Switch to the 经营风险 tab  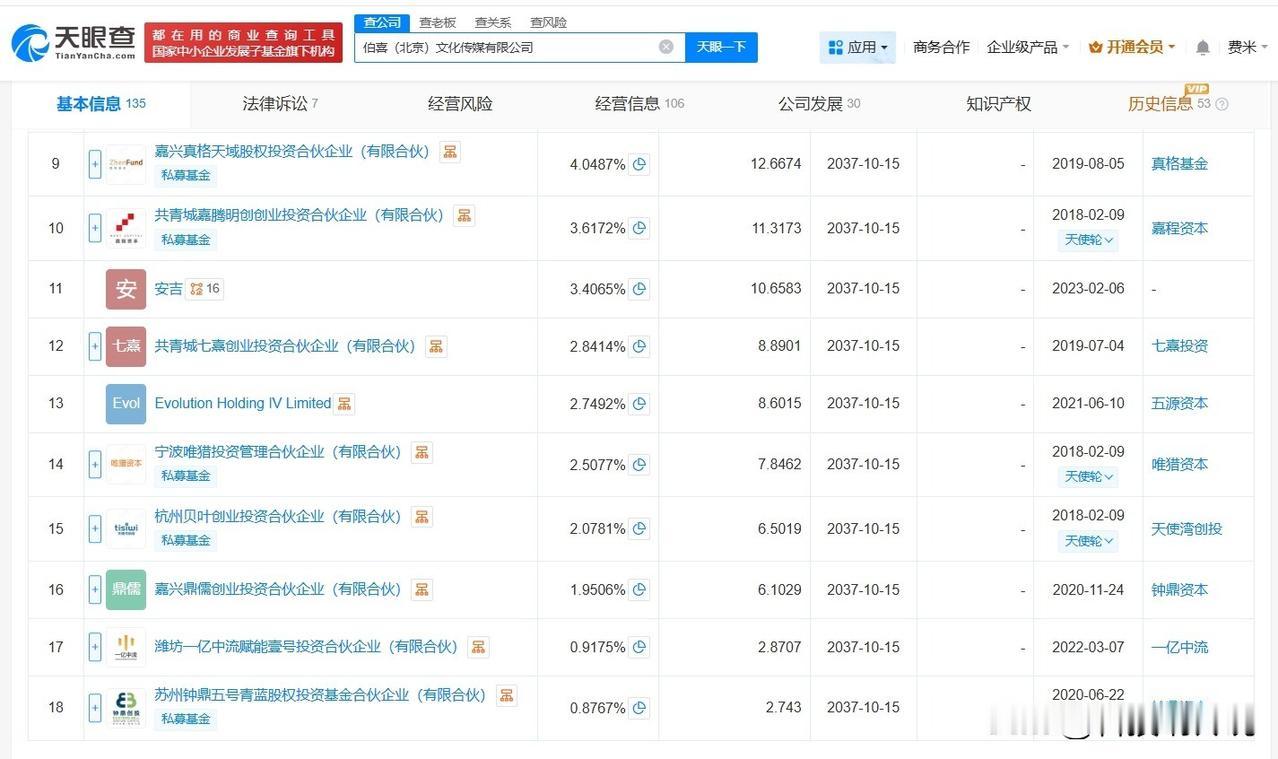point(460,104)
